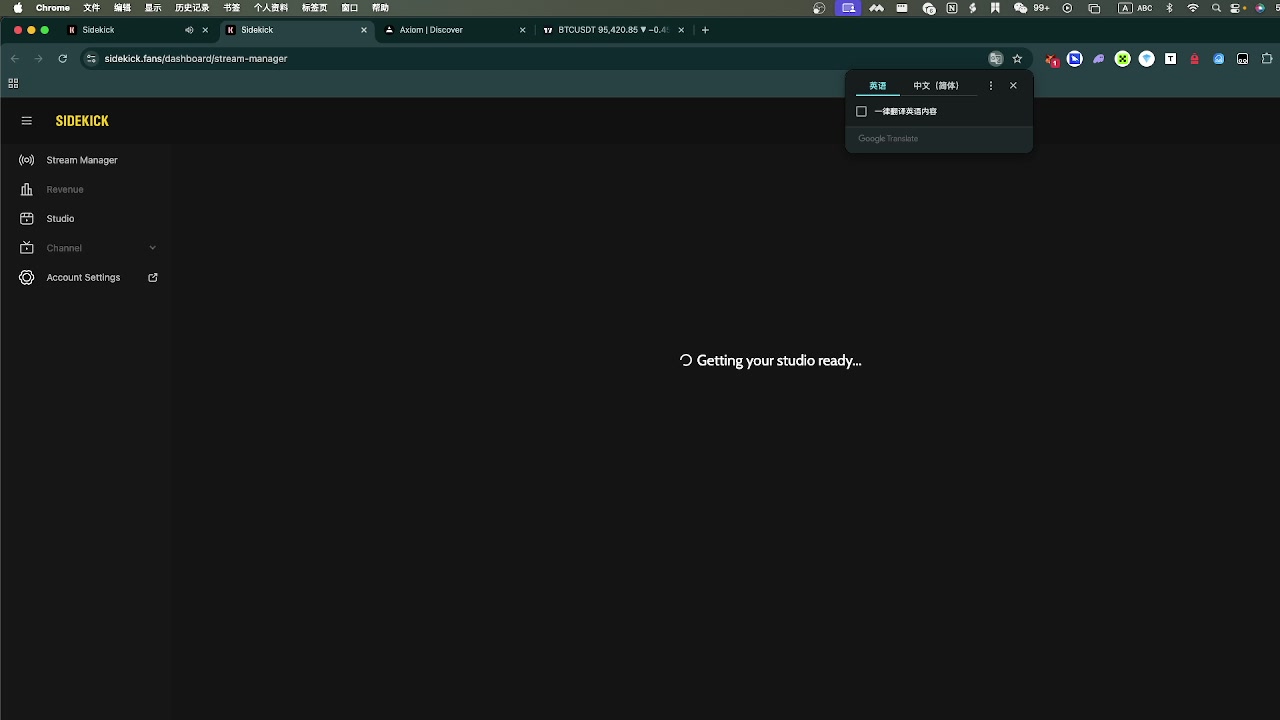Viewport: 1280px width, 720px height.
Task: Open 书签 menu in menu bar
Action: [232, 8]
